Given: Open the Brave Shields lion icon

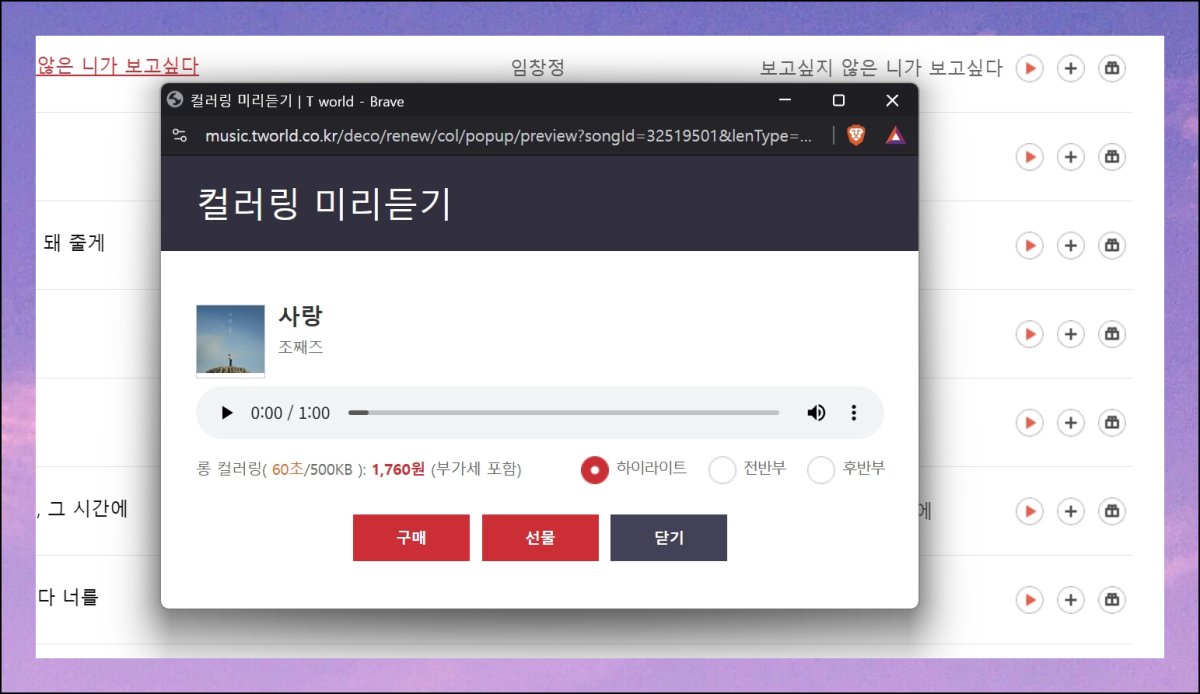Looking at the screenshot, I should point(856,136).
